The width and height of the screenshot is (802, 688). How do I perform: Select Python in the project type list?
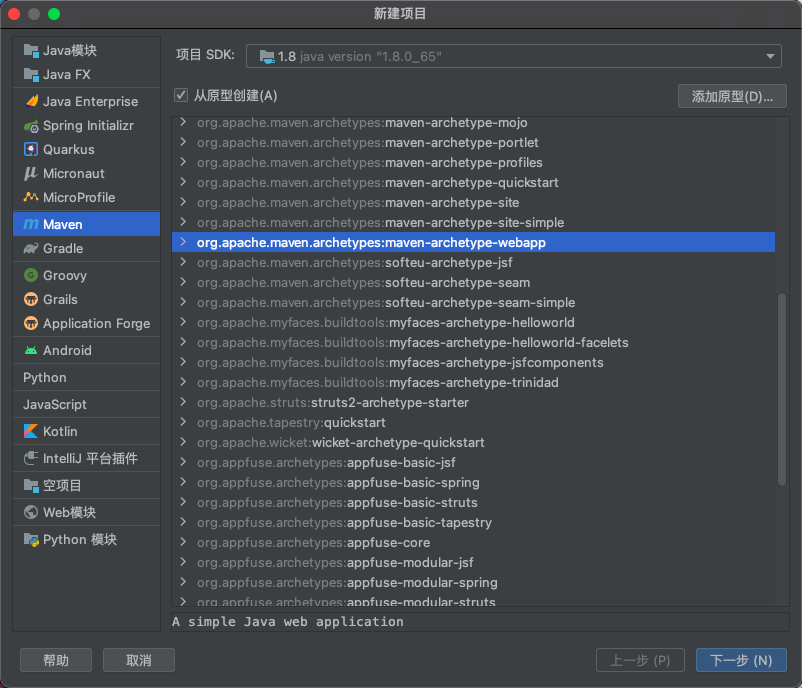click(86, 378)
